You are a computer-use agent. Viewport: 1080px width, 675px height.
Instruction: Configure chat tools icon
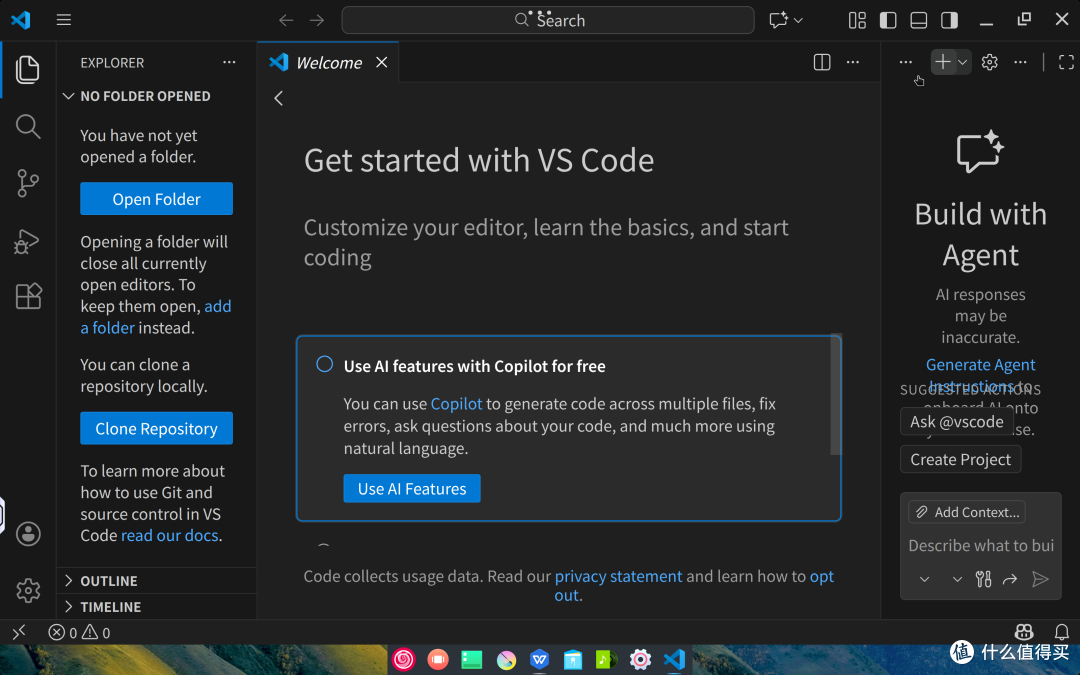[x=984, y=579]
